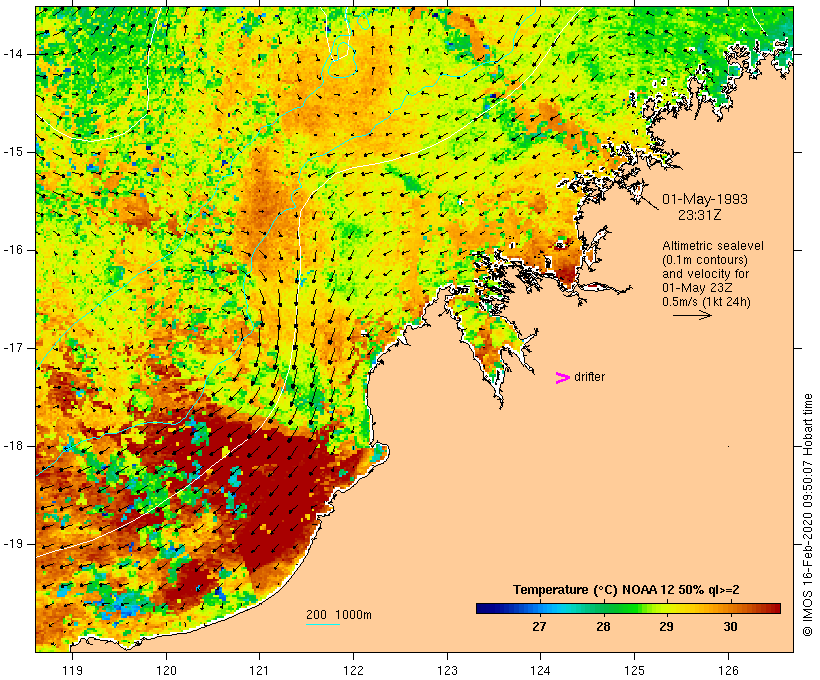
Task: Click the '200 1000m' depth contour label
Action: point(339,615)
